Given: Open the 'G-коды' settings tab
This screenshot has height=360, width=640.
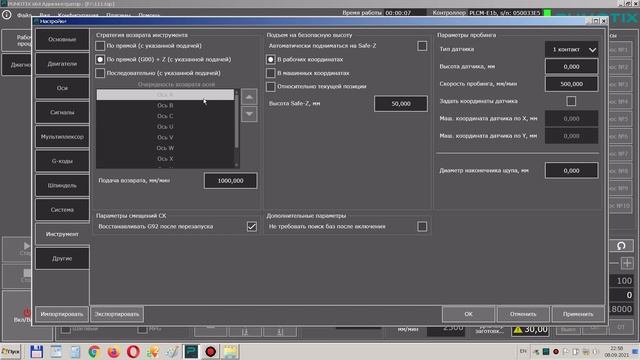Looking at the screenshot, I should [62, 161].
